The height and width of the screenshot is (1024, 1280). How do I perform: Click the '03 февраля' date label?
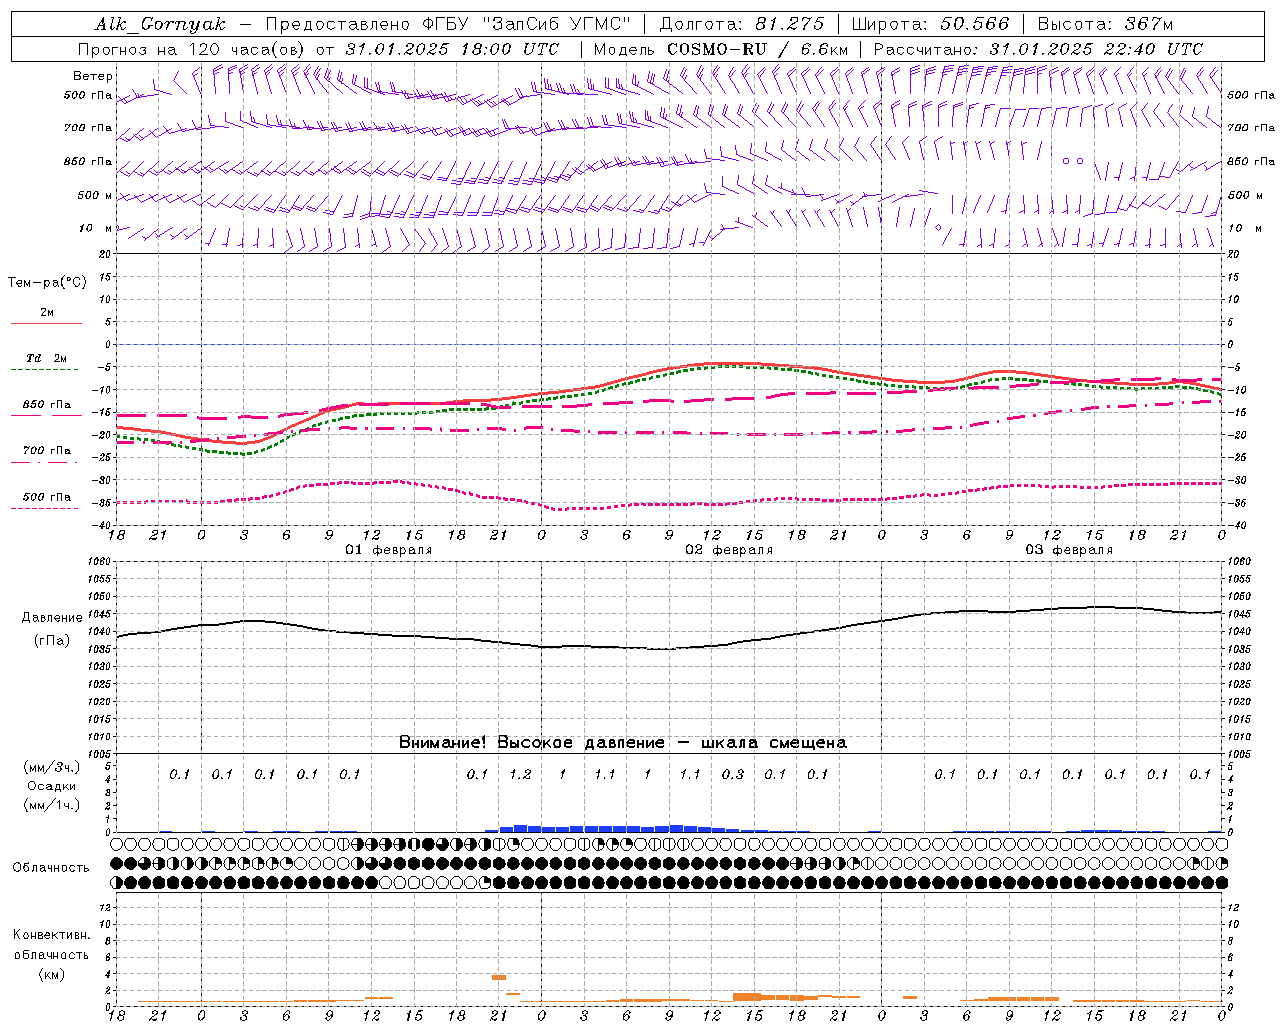point(1069,550)
